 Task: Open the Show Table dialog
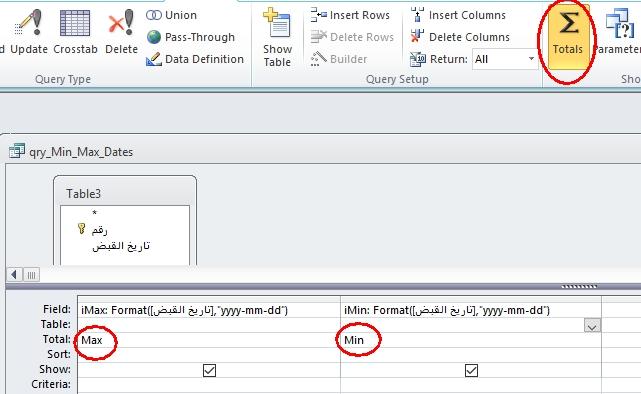(277, 37)
